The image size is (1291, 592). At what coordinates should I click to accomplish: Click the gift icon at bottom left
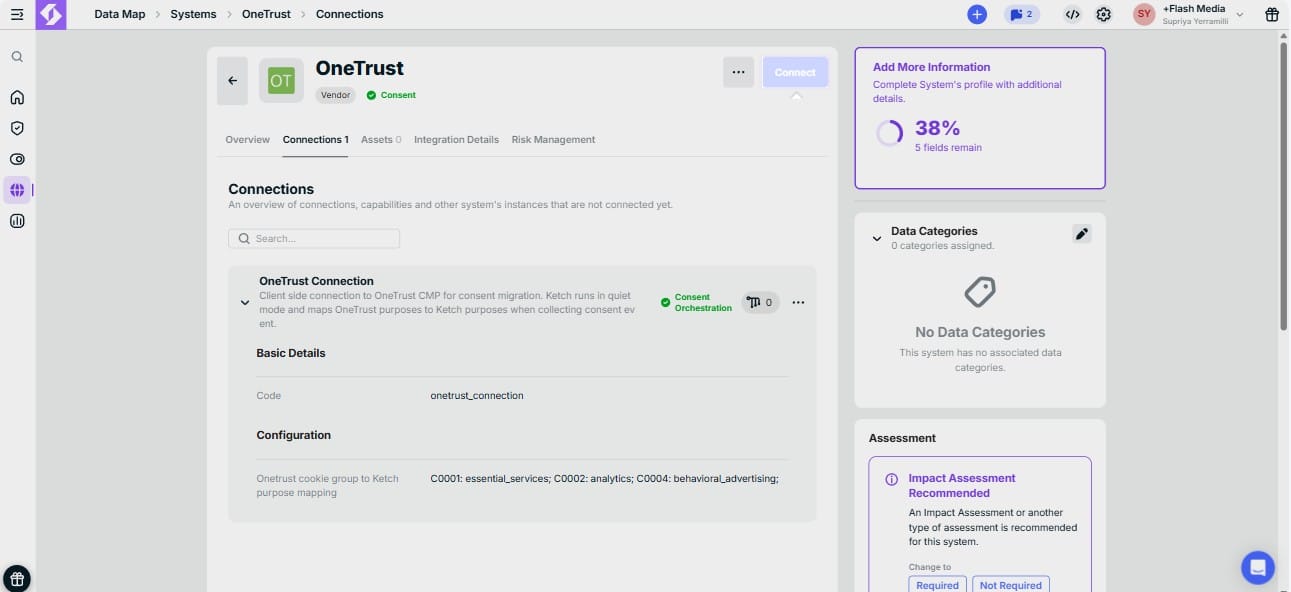17,579
